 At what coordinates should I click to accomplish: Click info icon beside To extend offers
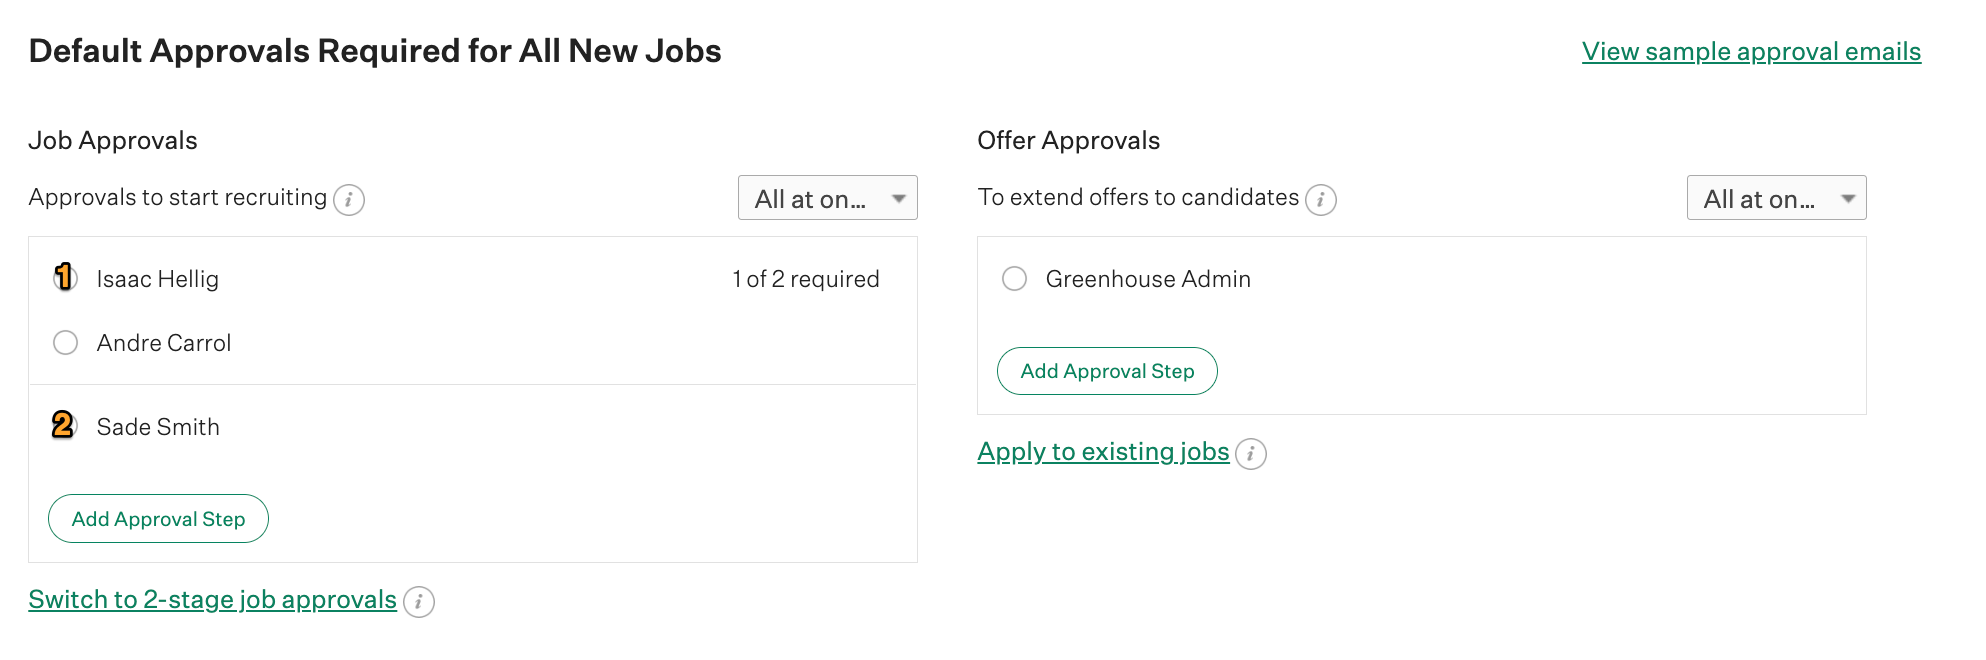tap(1320, 200)
